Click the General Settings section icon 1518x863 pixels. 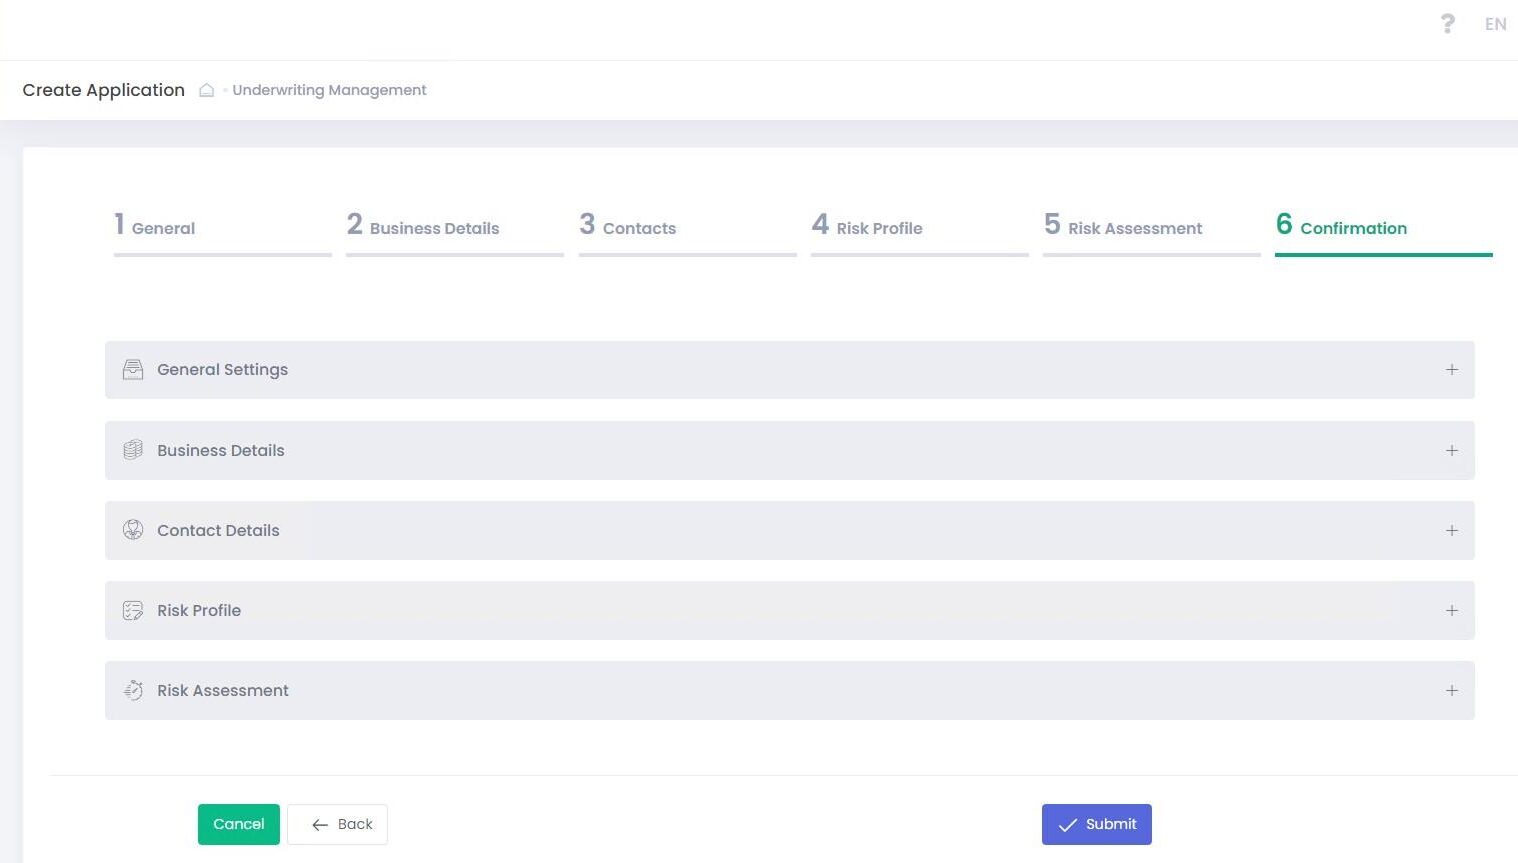pos(133,370)
